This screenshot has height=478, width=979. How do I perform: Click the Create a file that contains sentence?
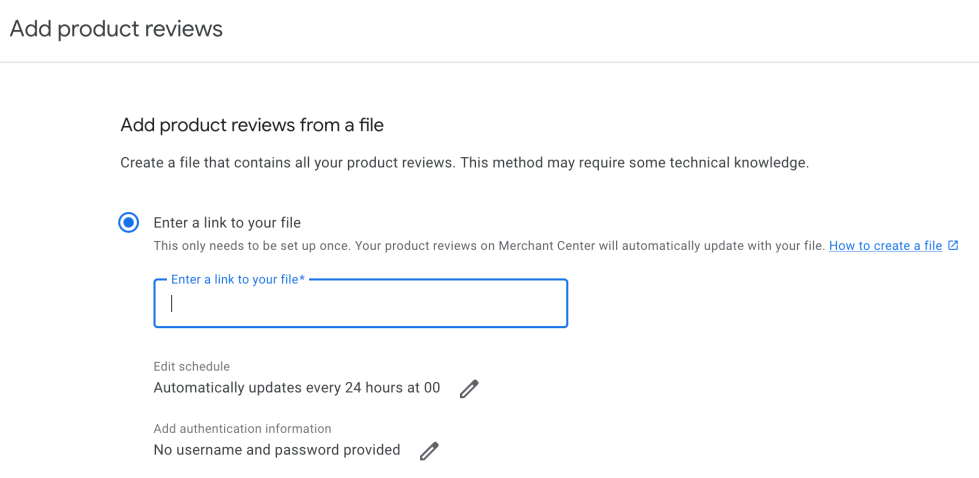coord(286,162)
